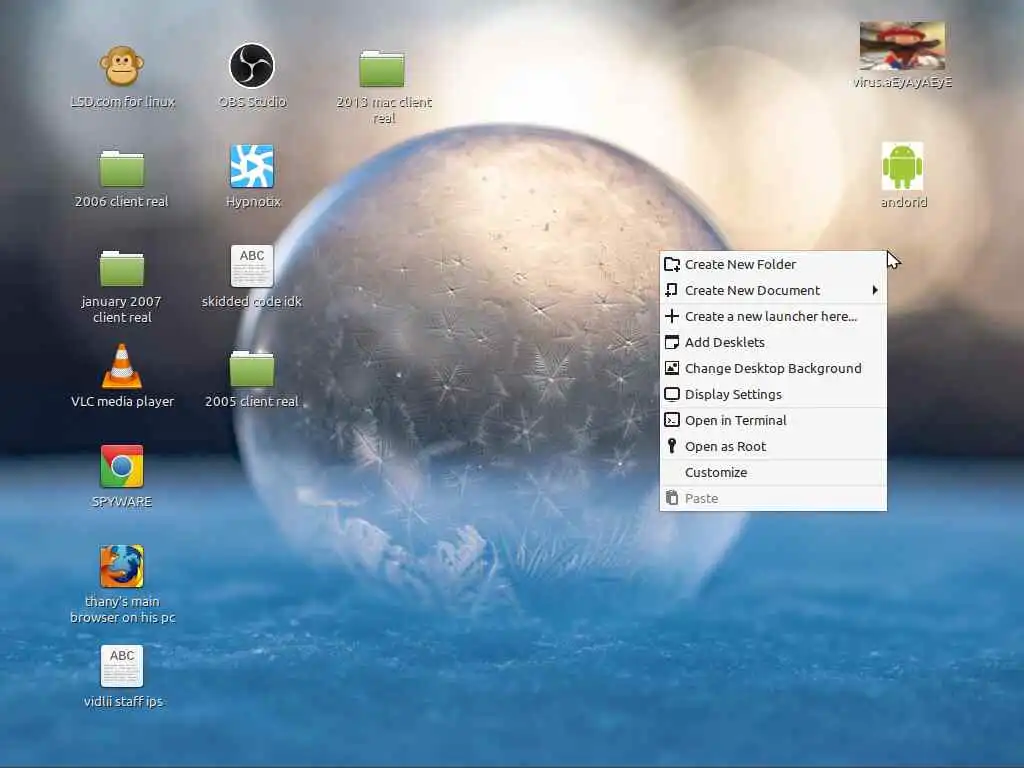Choose Open in Terminal
Viewport: 1024px width, 768px height.
coord(773,421)
